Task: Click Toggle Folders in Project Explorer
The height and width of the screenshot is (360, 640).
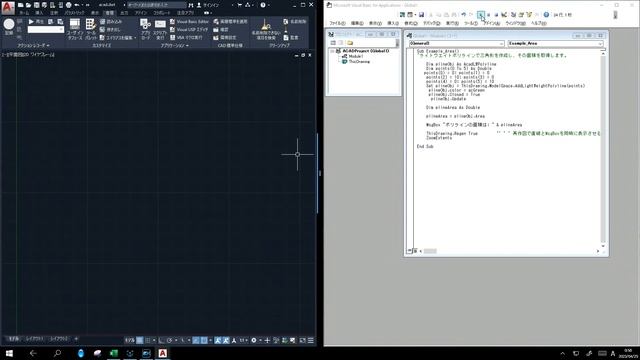Action: (x=350, y=42)
